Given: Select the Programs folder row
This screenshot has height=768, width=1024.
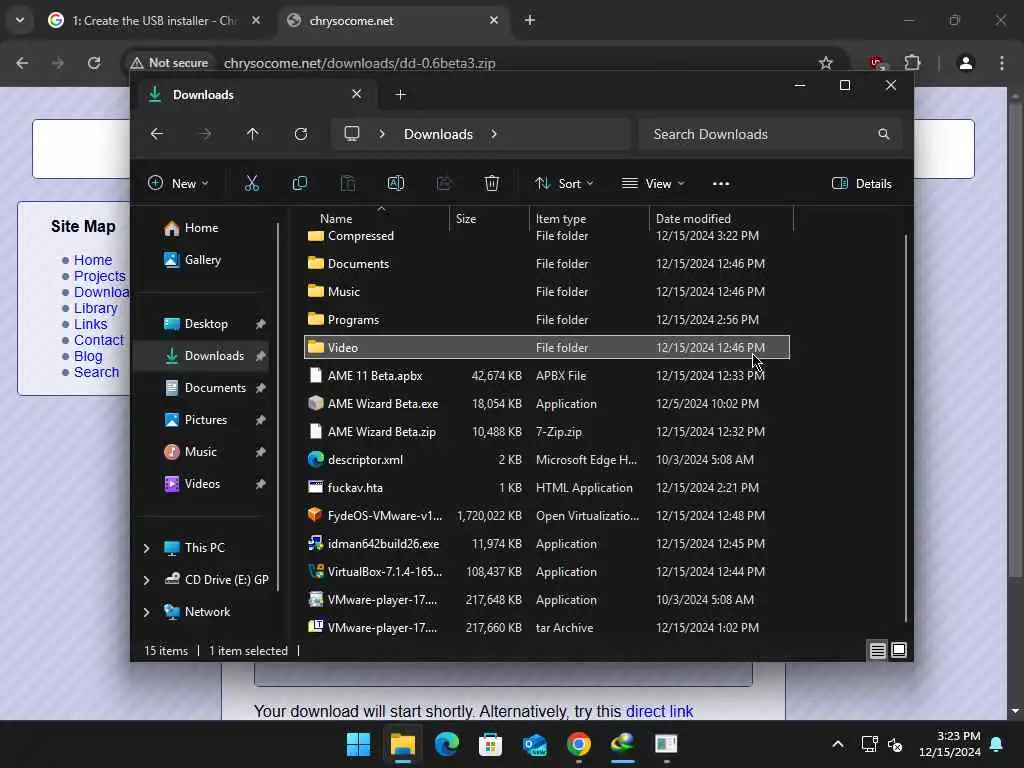Looking at the screenshot, I should (547, 320).
